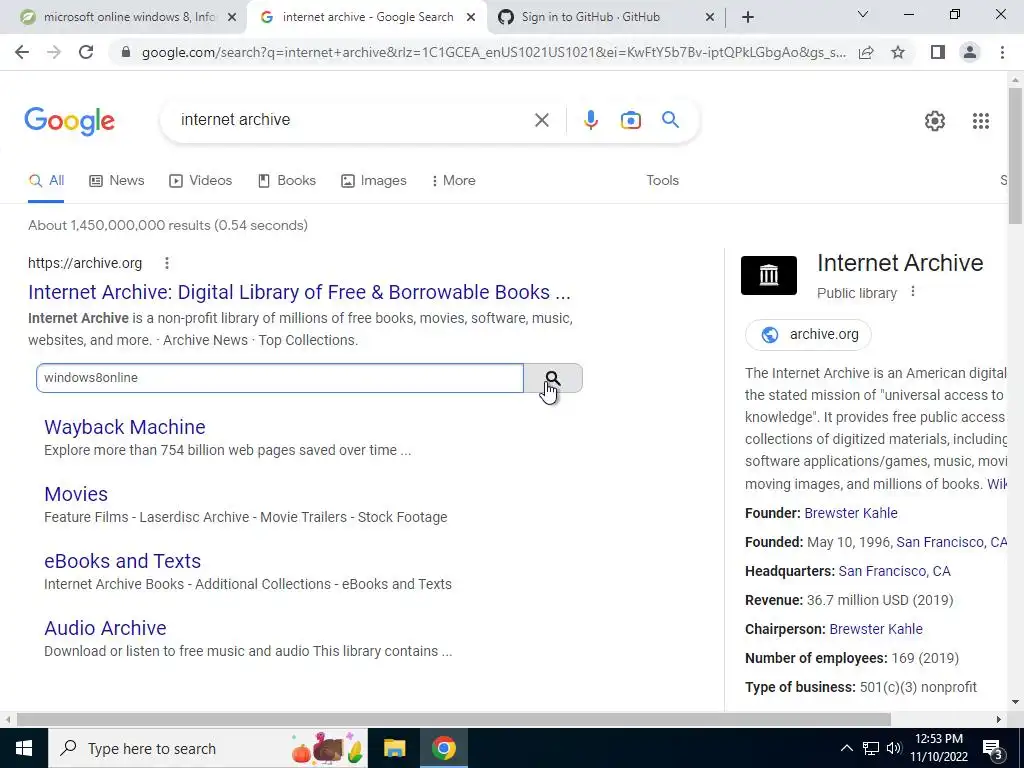Image resolution: width=1024 pixels, height=768 pixels.
Task: Select the Videos results tab
Action: point(200,180)
